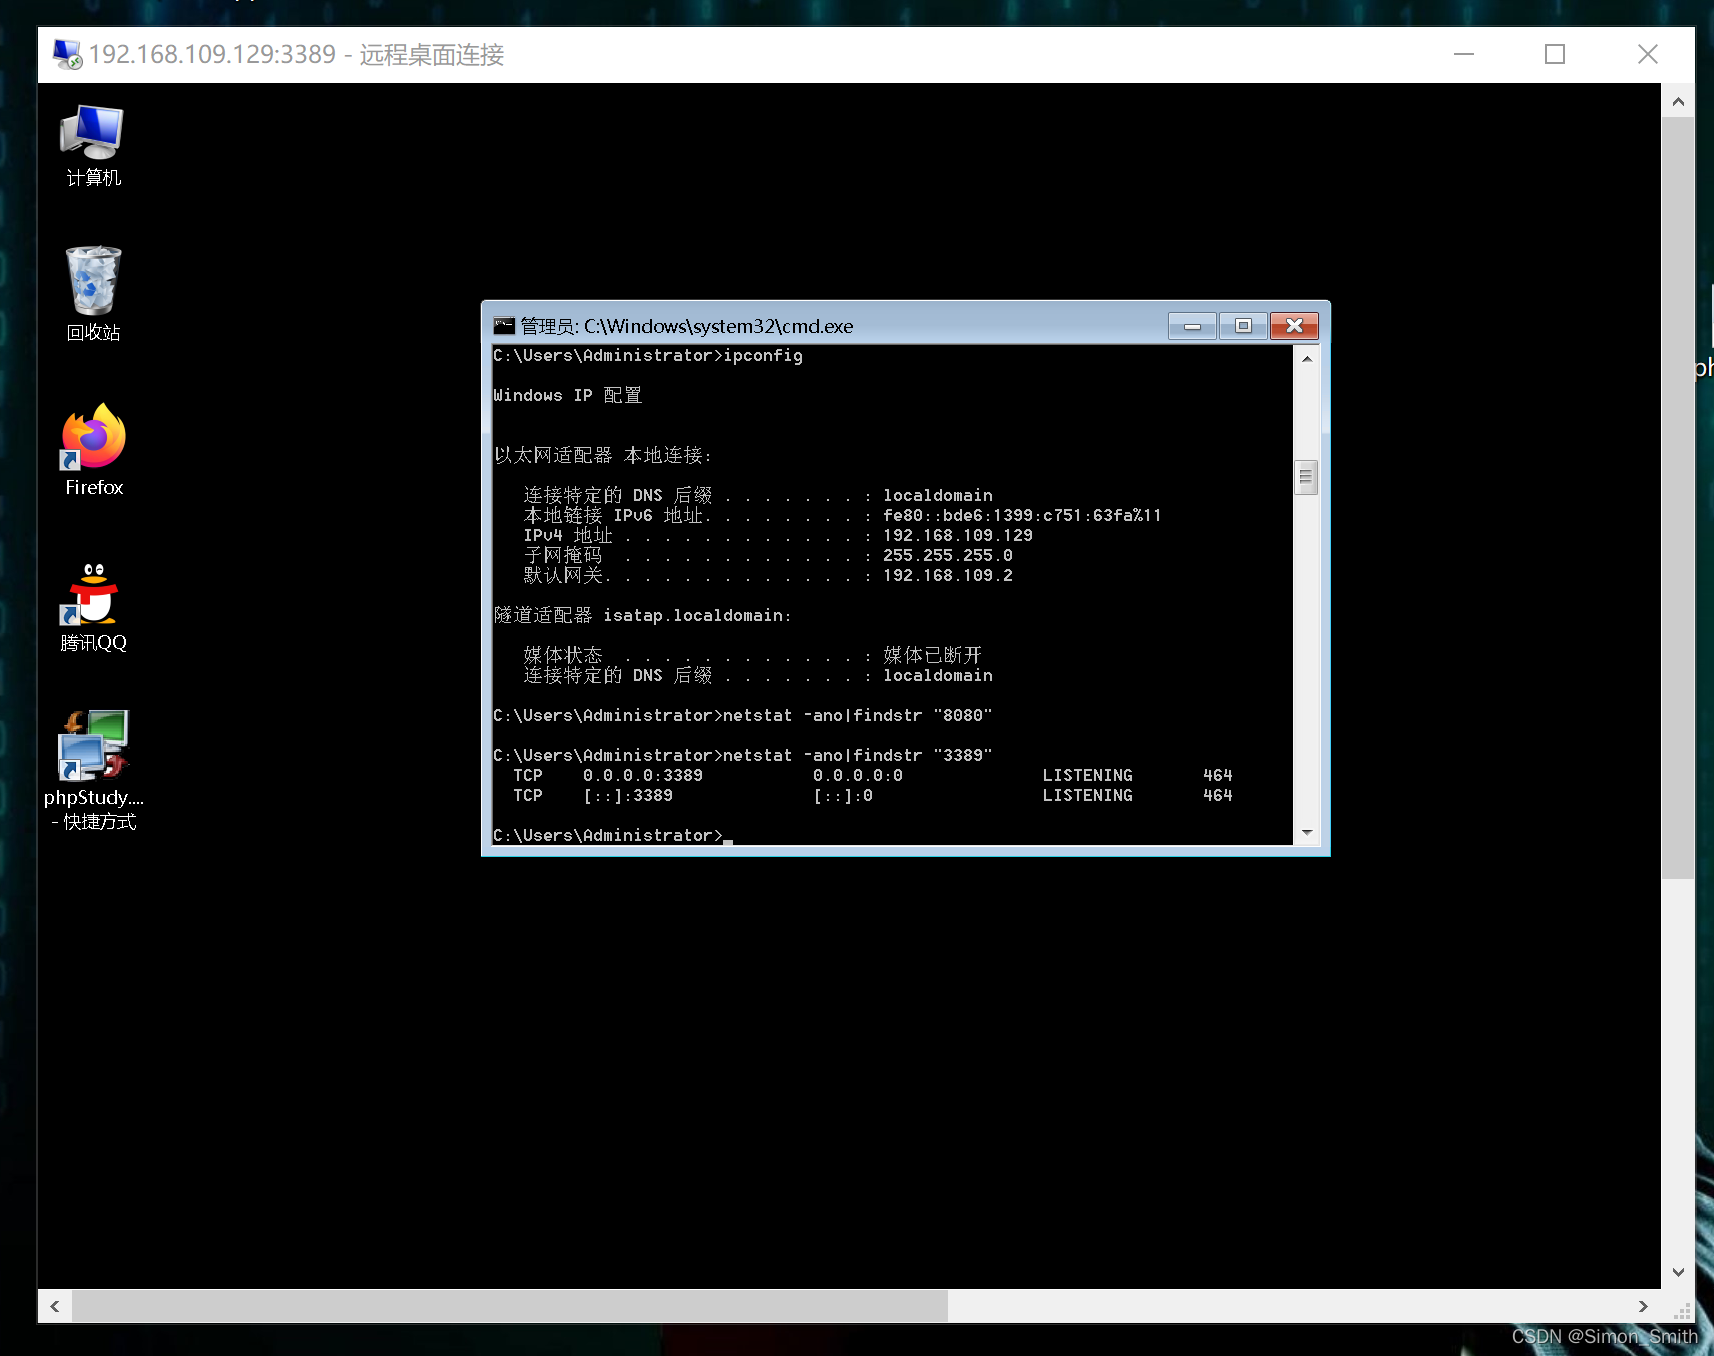Click cmd scrollbar down arrow
Viewport: 1714px width, 1356px height.
coord(1306,832)
